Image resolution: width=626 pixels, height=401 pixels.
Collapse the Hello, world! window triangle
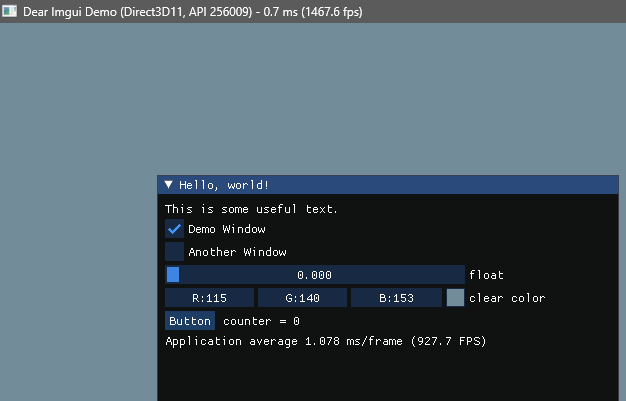(168, 185)
